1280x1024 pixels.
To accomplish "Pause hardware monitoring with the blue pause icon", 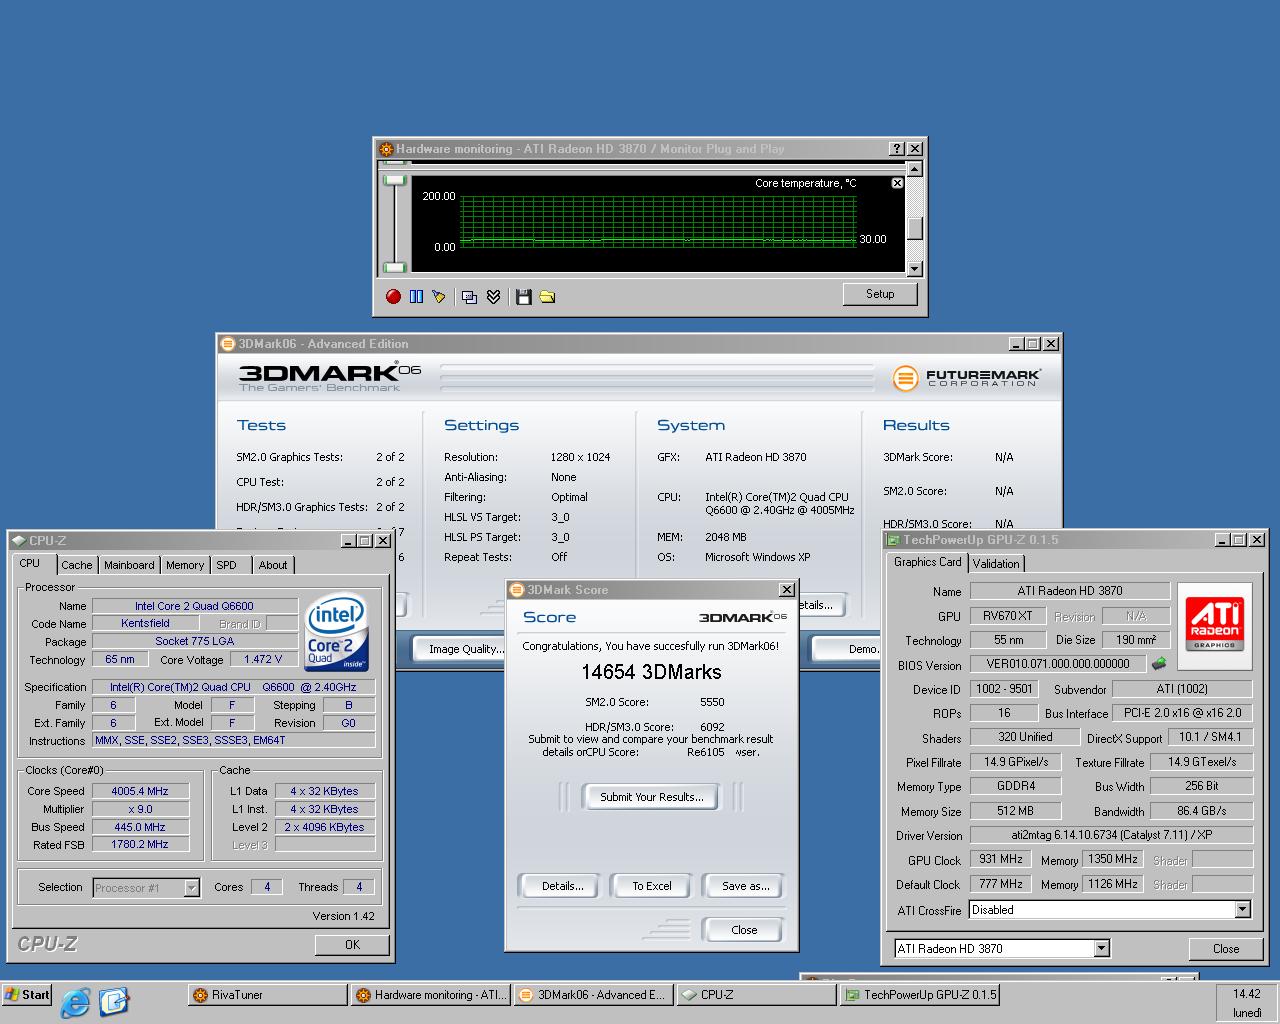I will [416, 296].
